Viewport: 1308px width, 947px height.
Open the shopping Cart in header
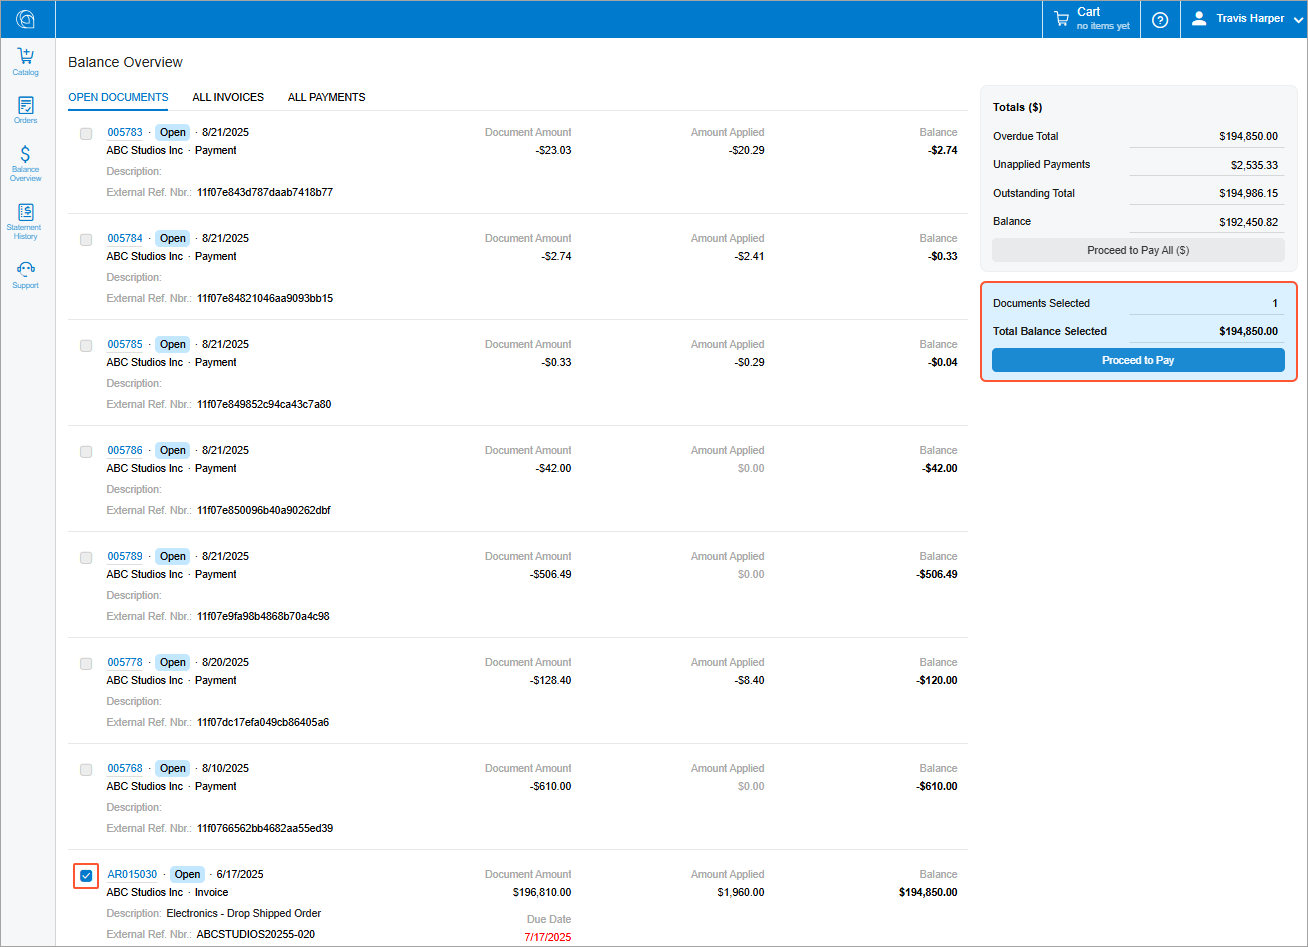coord(1092,19)
